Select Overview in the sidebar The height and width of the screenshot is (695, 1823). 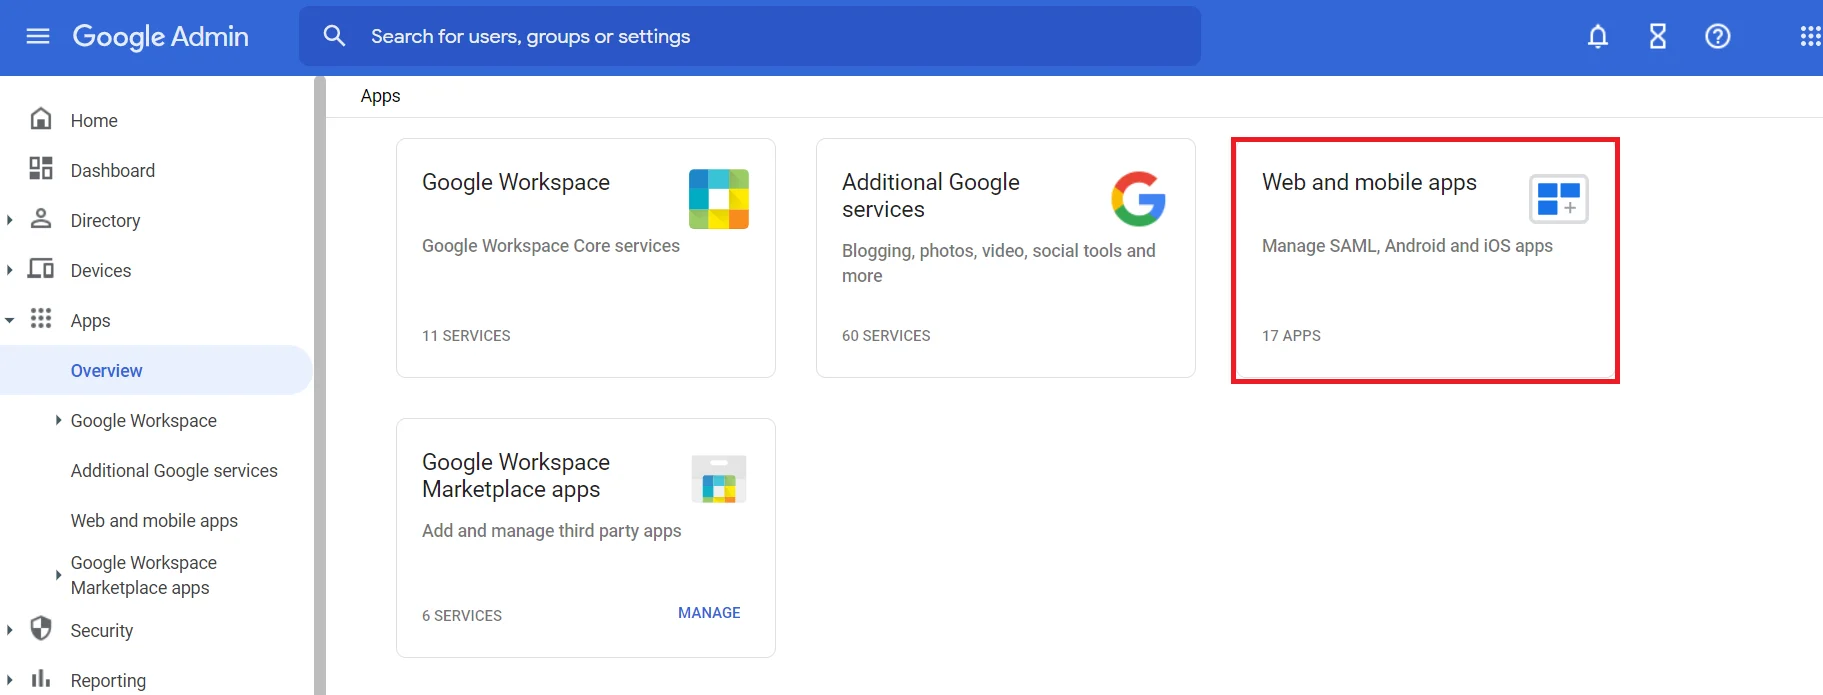pos(107,371)
